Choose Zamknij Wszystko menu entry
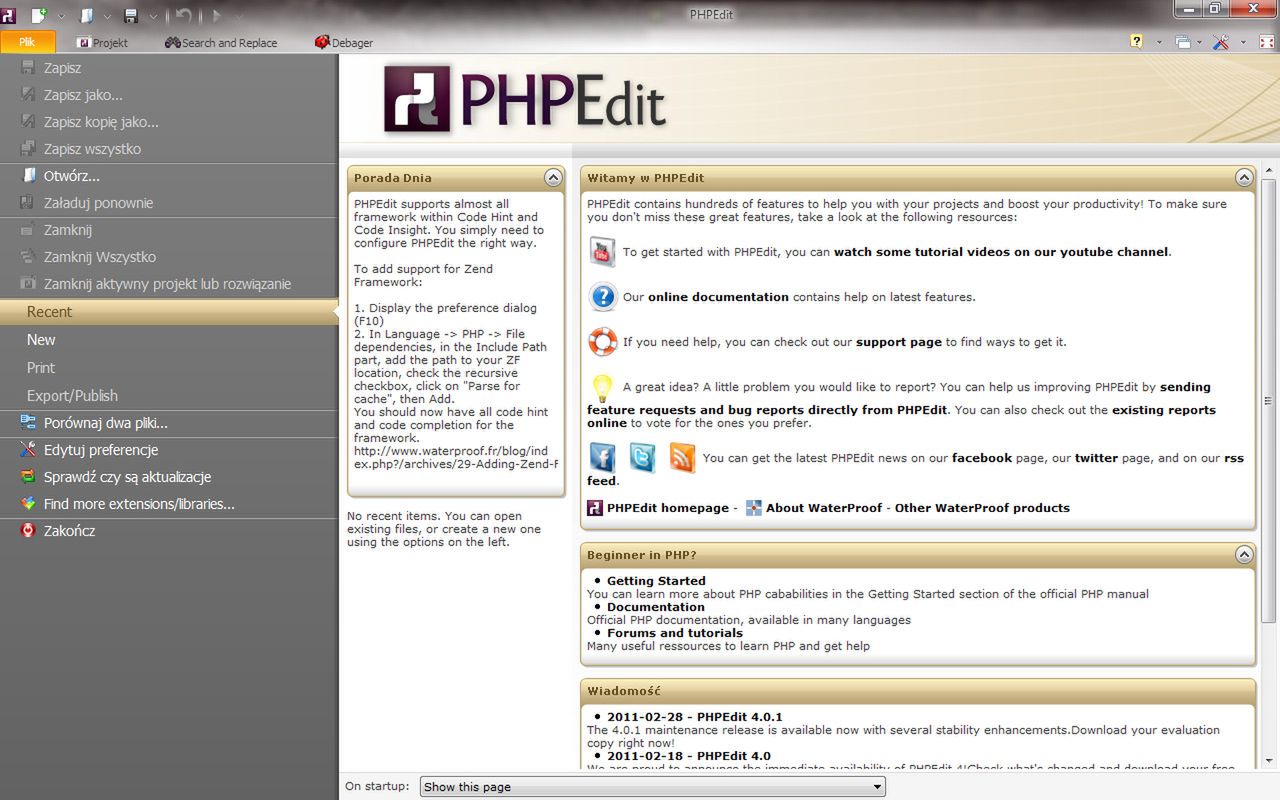1280x800 pixels. click(x=169, y=257)
